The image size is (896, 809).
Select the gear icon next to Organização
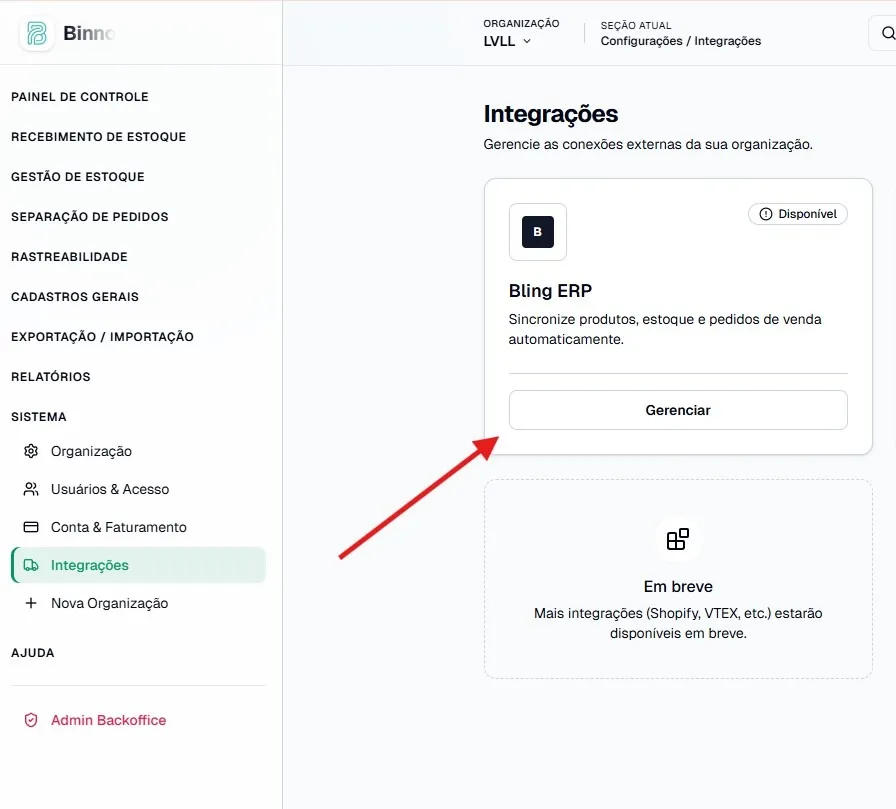(30, 451)
